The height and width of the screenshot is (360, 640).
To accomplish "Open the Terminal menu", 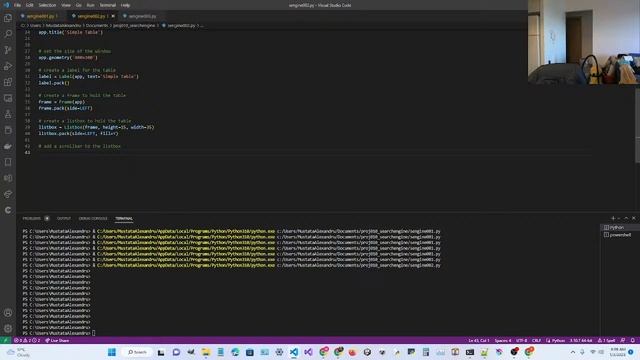I will pyautogui.click(x=107, y=5).
